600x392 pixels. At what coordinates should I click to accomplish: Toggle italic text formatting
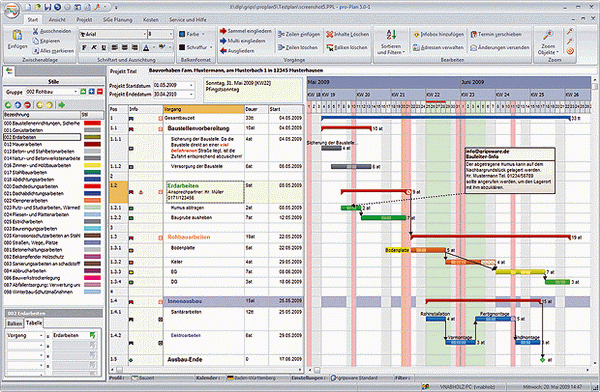[94, 47]
